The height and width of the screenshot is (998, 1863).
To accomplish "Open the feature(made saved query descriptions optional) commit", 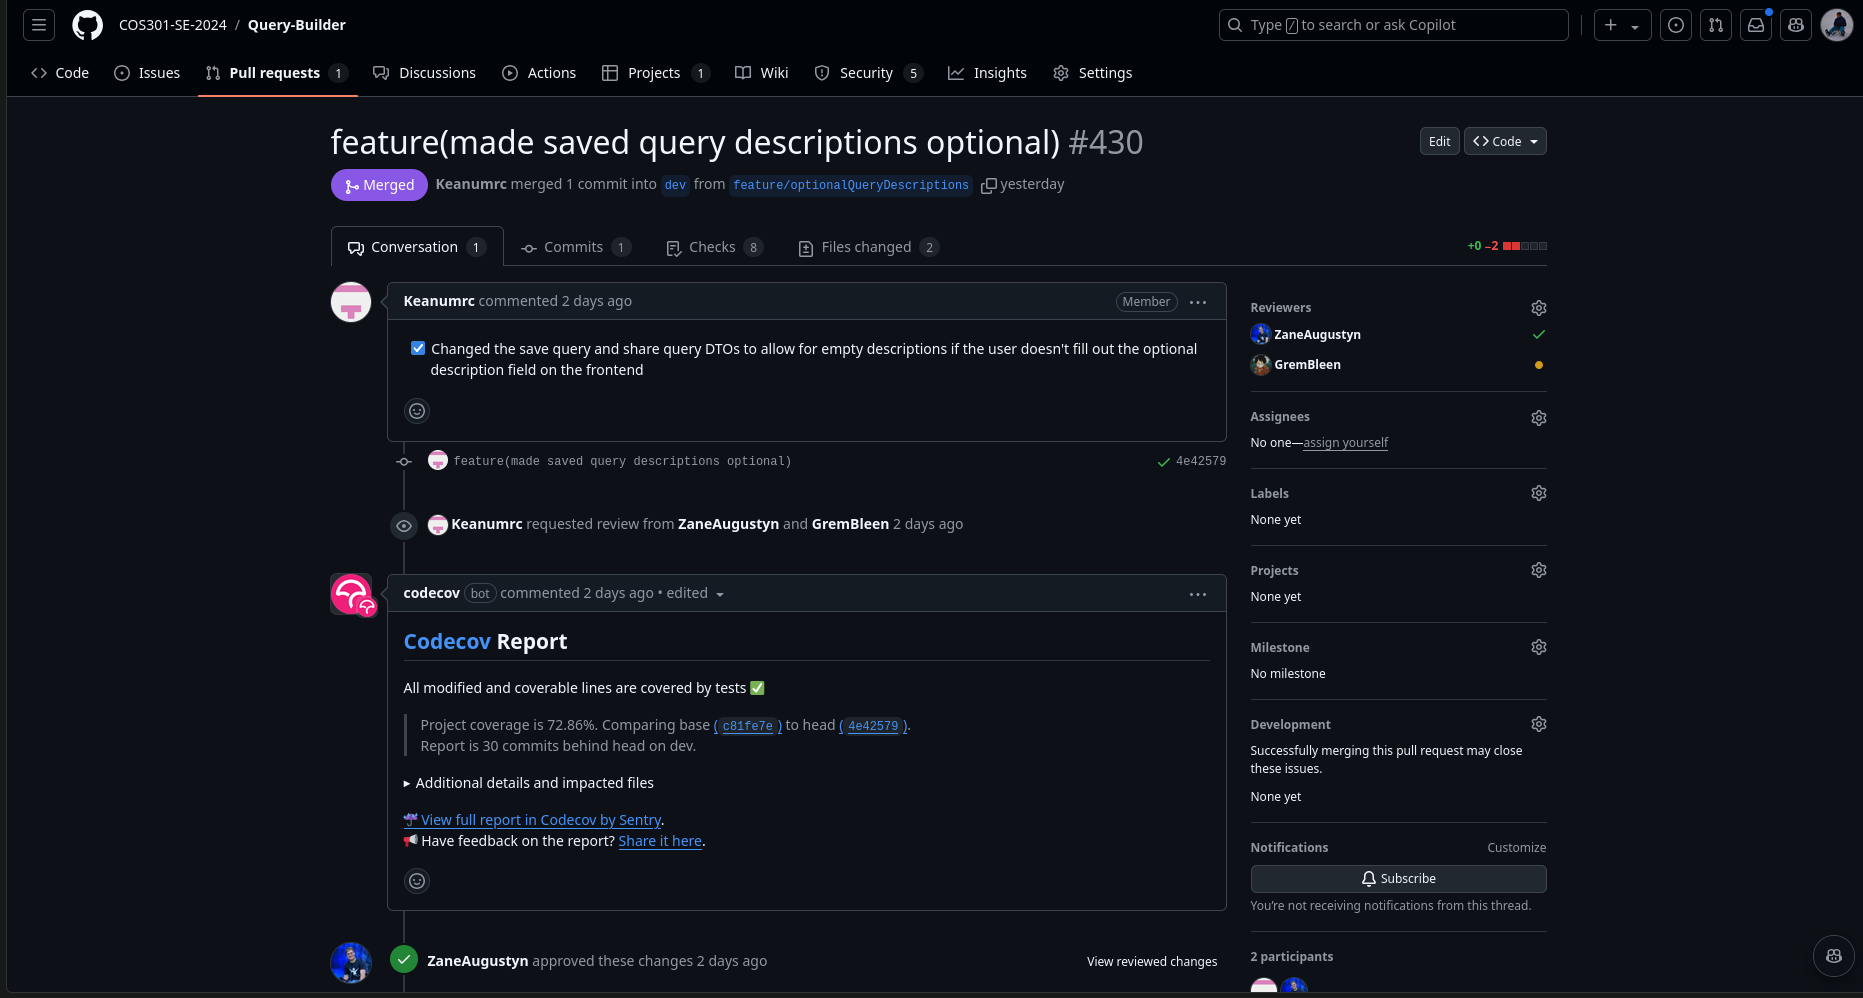I will (x=622, y=461).
